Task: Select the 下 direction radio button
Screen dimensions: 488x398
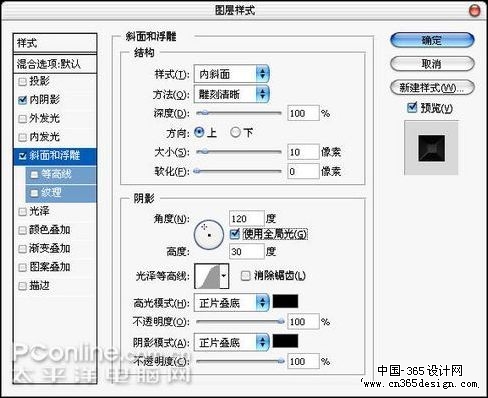Action: click(x=235, y=133)
